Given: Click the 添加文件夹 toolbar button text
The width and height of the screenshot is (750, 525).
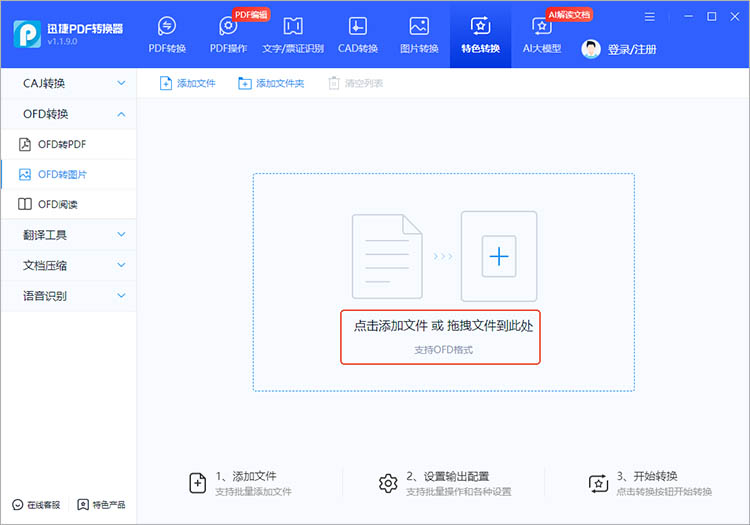Looking at the screenshot, I should pos(280,84).
